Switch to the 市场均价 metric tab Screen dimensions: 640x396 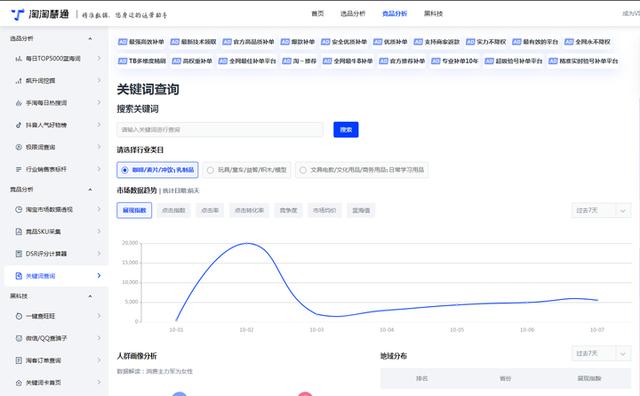[324, 210]
